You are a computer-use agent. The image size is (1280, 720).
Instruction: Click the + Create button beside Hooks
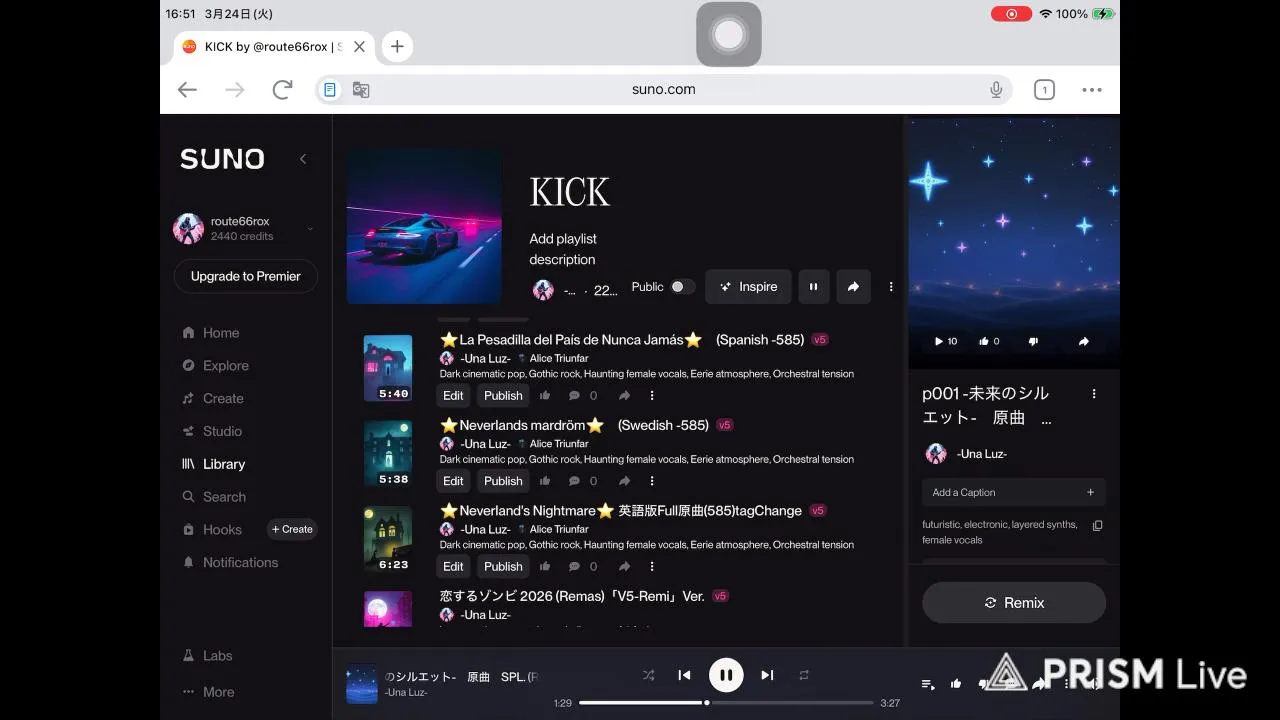292,530
